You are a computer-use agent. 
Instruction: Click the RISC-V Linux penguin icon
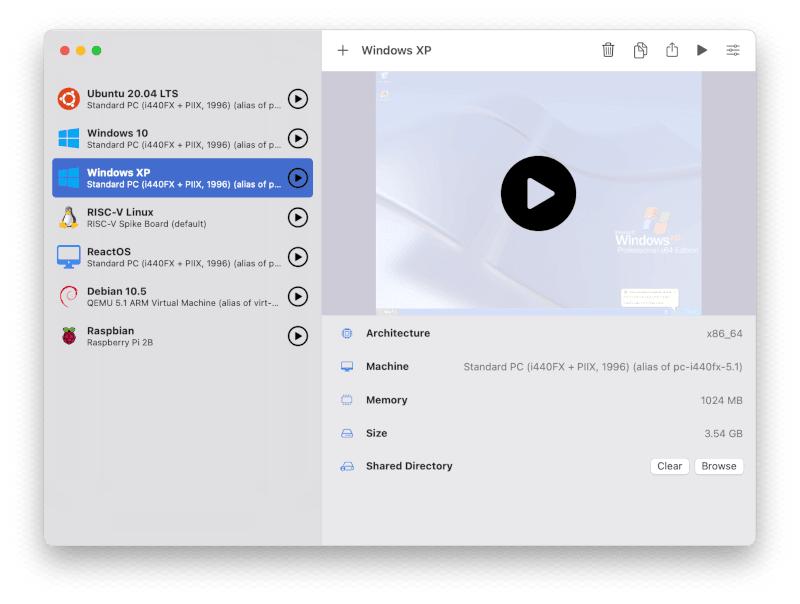68,217
